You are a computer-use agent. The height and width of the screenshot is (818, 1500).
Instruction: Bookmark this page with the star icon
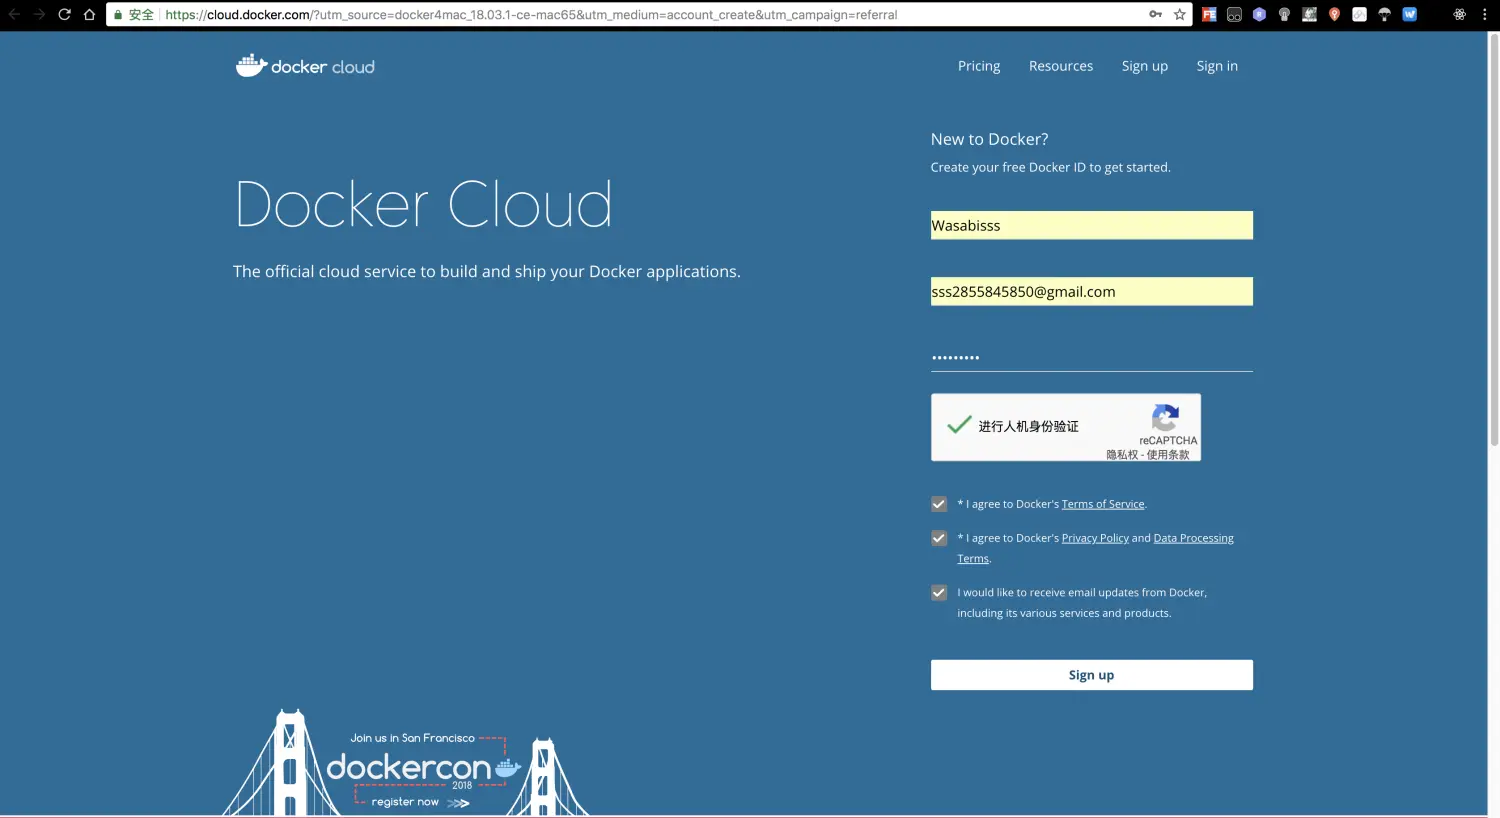point(1180,14)
